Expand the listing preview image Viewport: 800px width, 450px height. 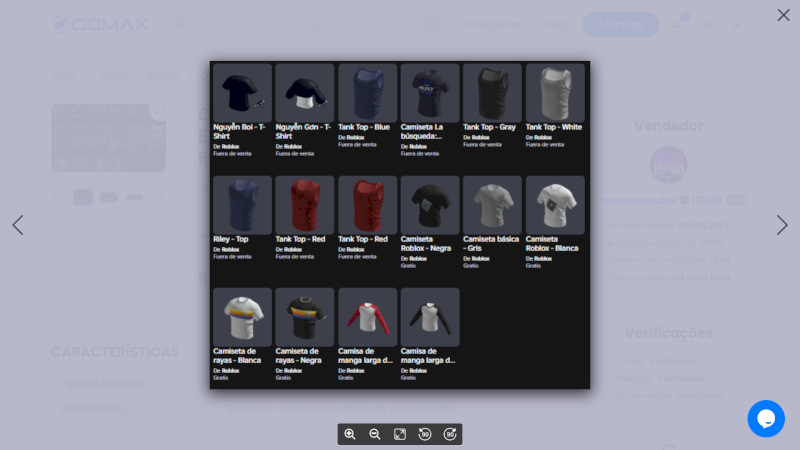coord(159,110)
